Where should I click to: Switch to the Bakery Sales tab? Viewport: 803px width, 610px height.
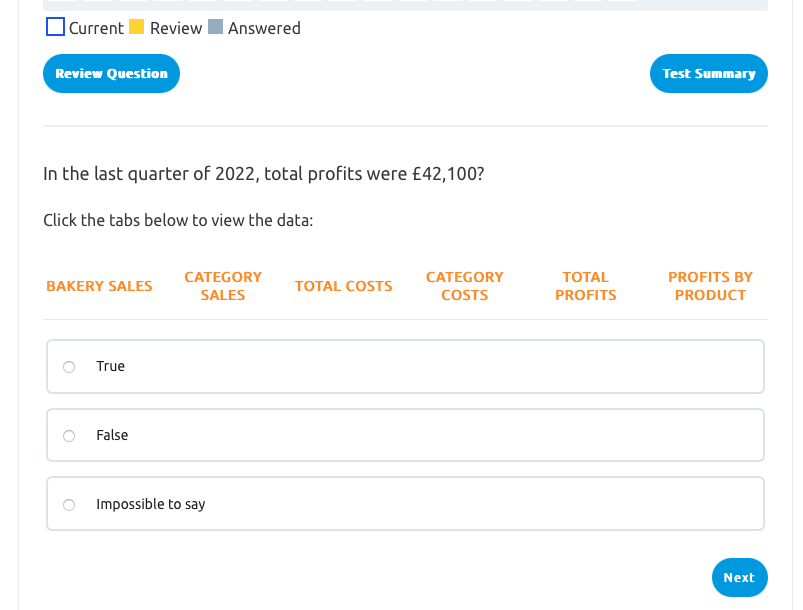(99, 286)
